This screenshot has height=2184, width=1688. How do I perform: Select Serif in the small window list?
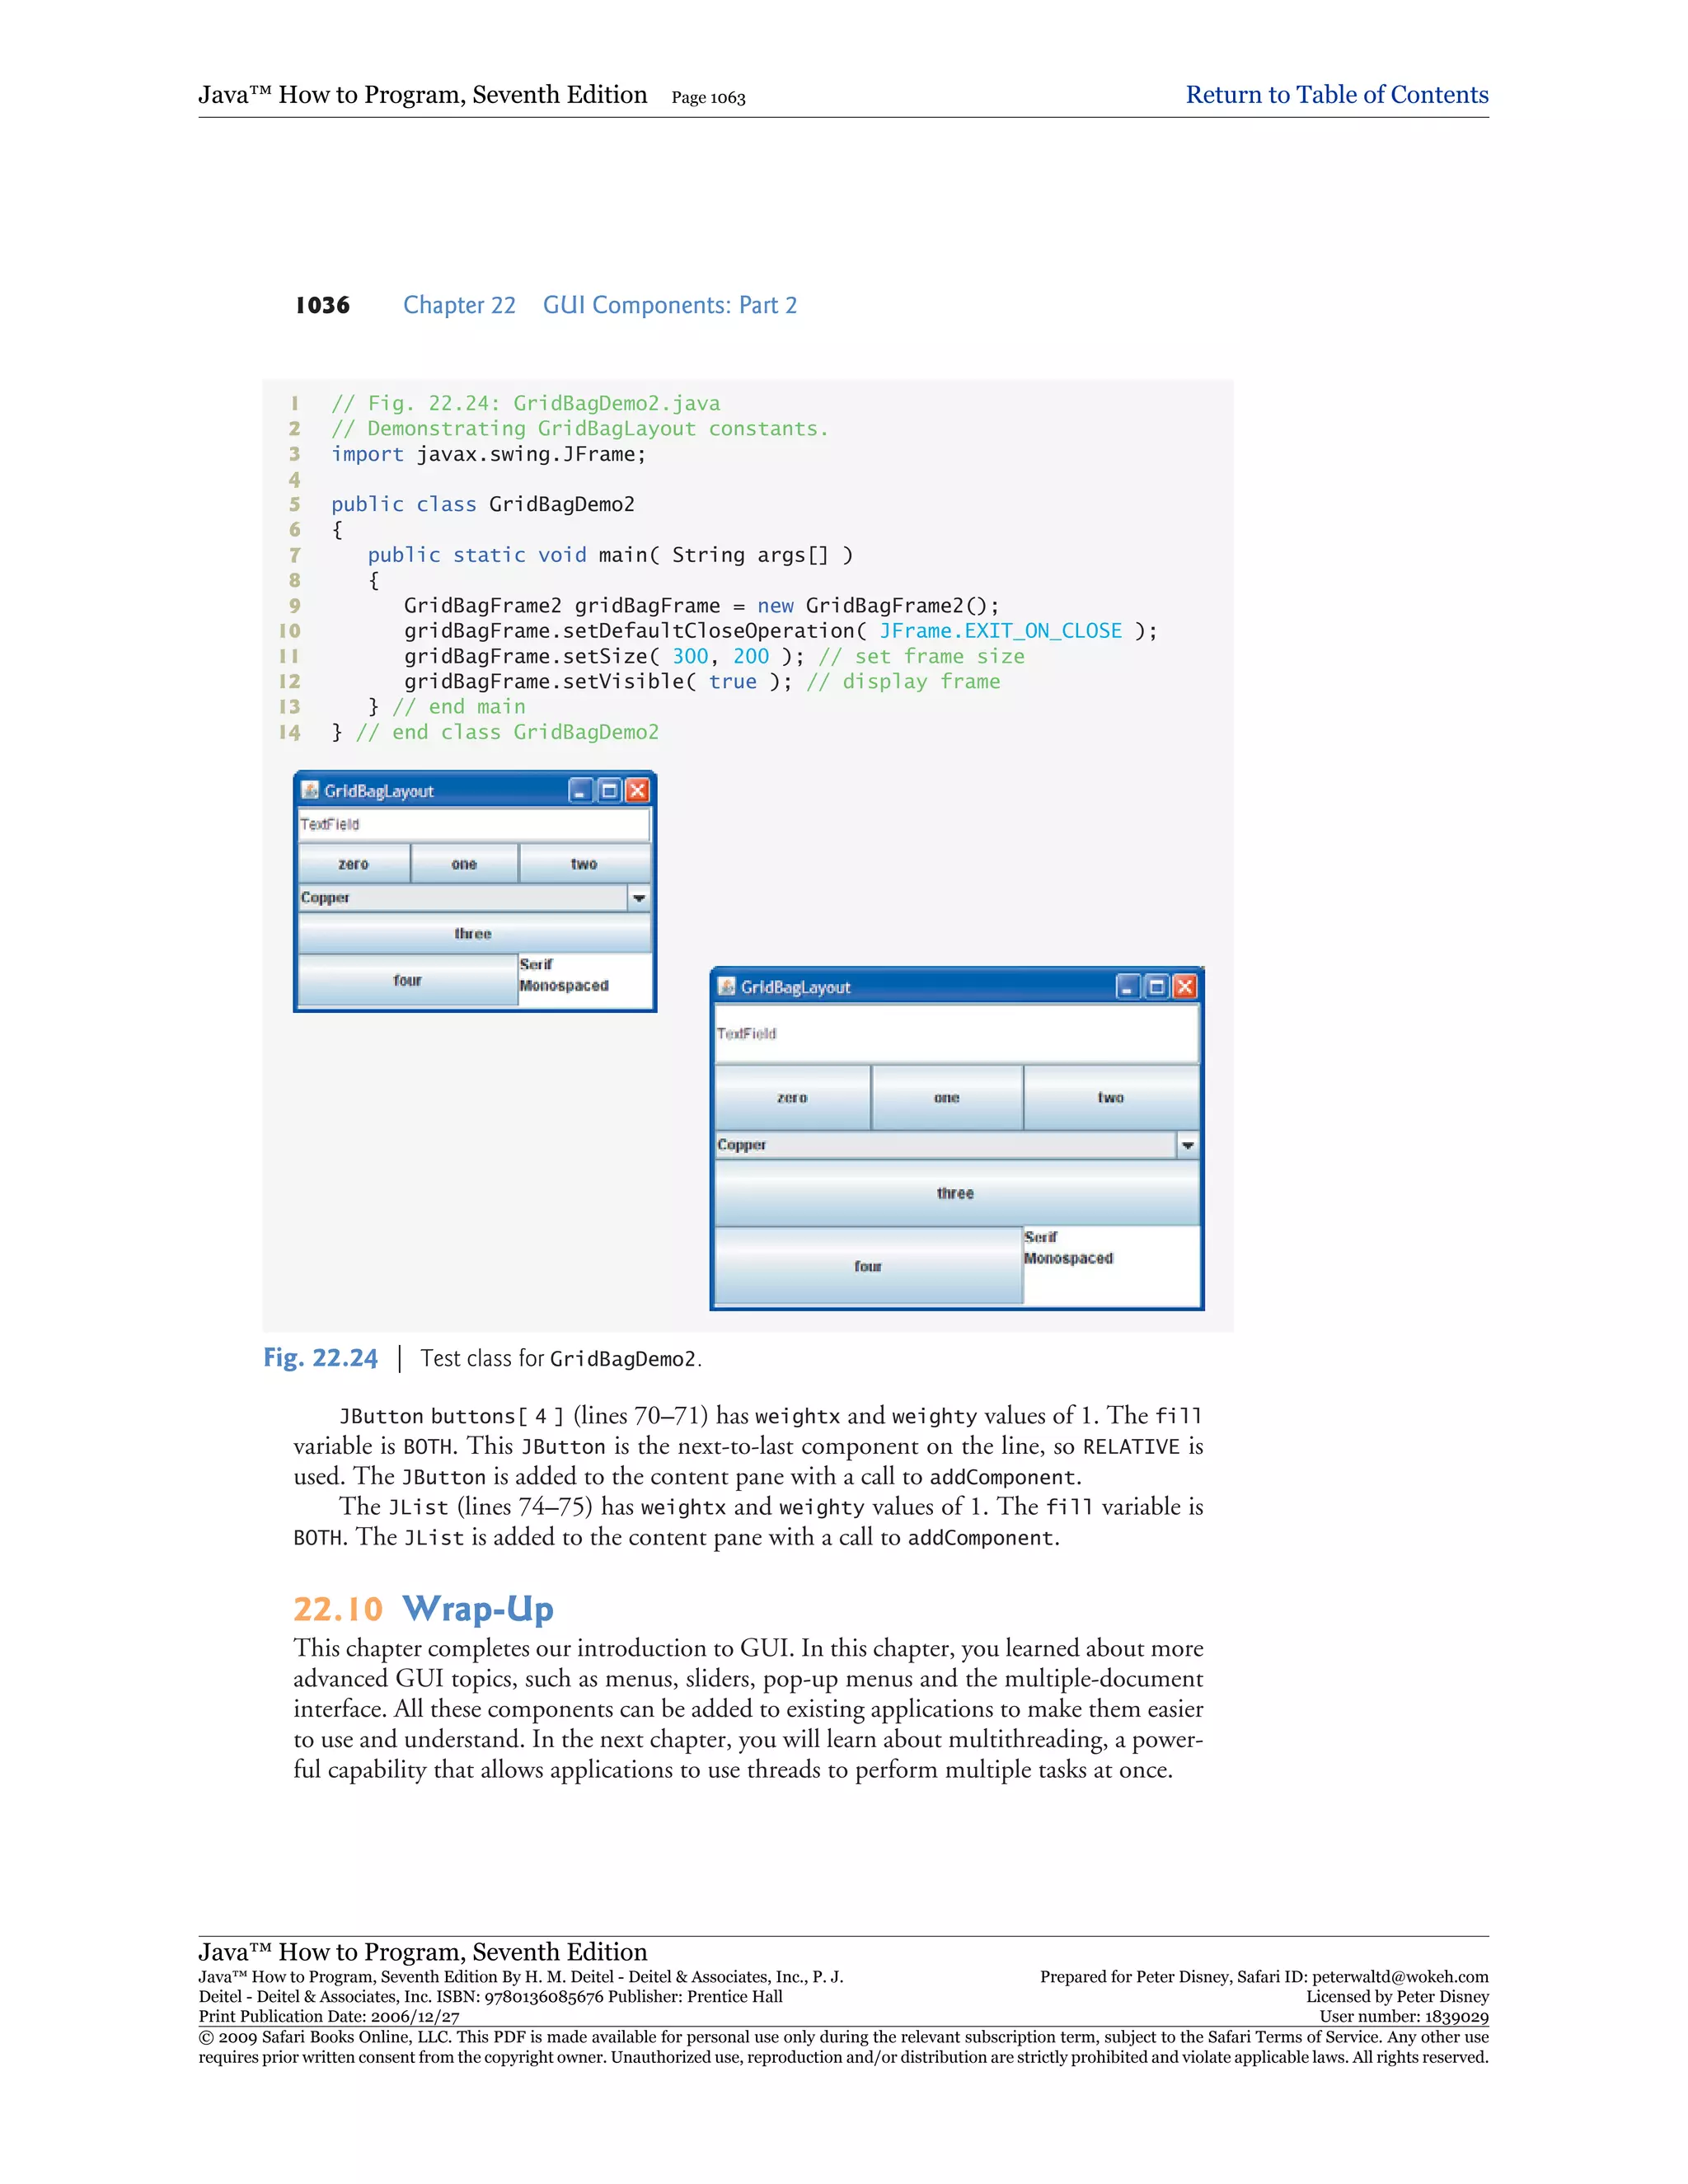point(537,964)
